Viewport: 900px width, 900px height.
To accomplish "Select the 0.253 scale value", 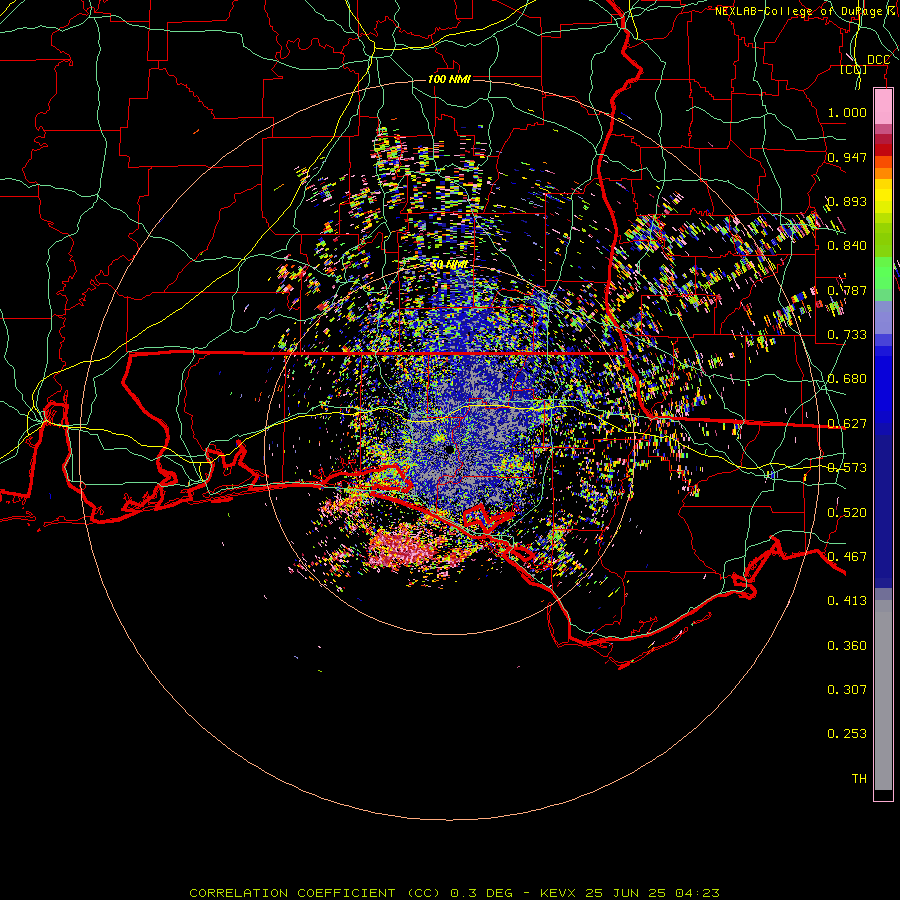I will point(847,734).
